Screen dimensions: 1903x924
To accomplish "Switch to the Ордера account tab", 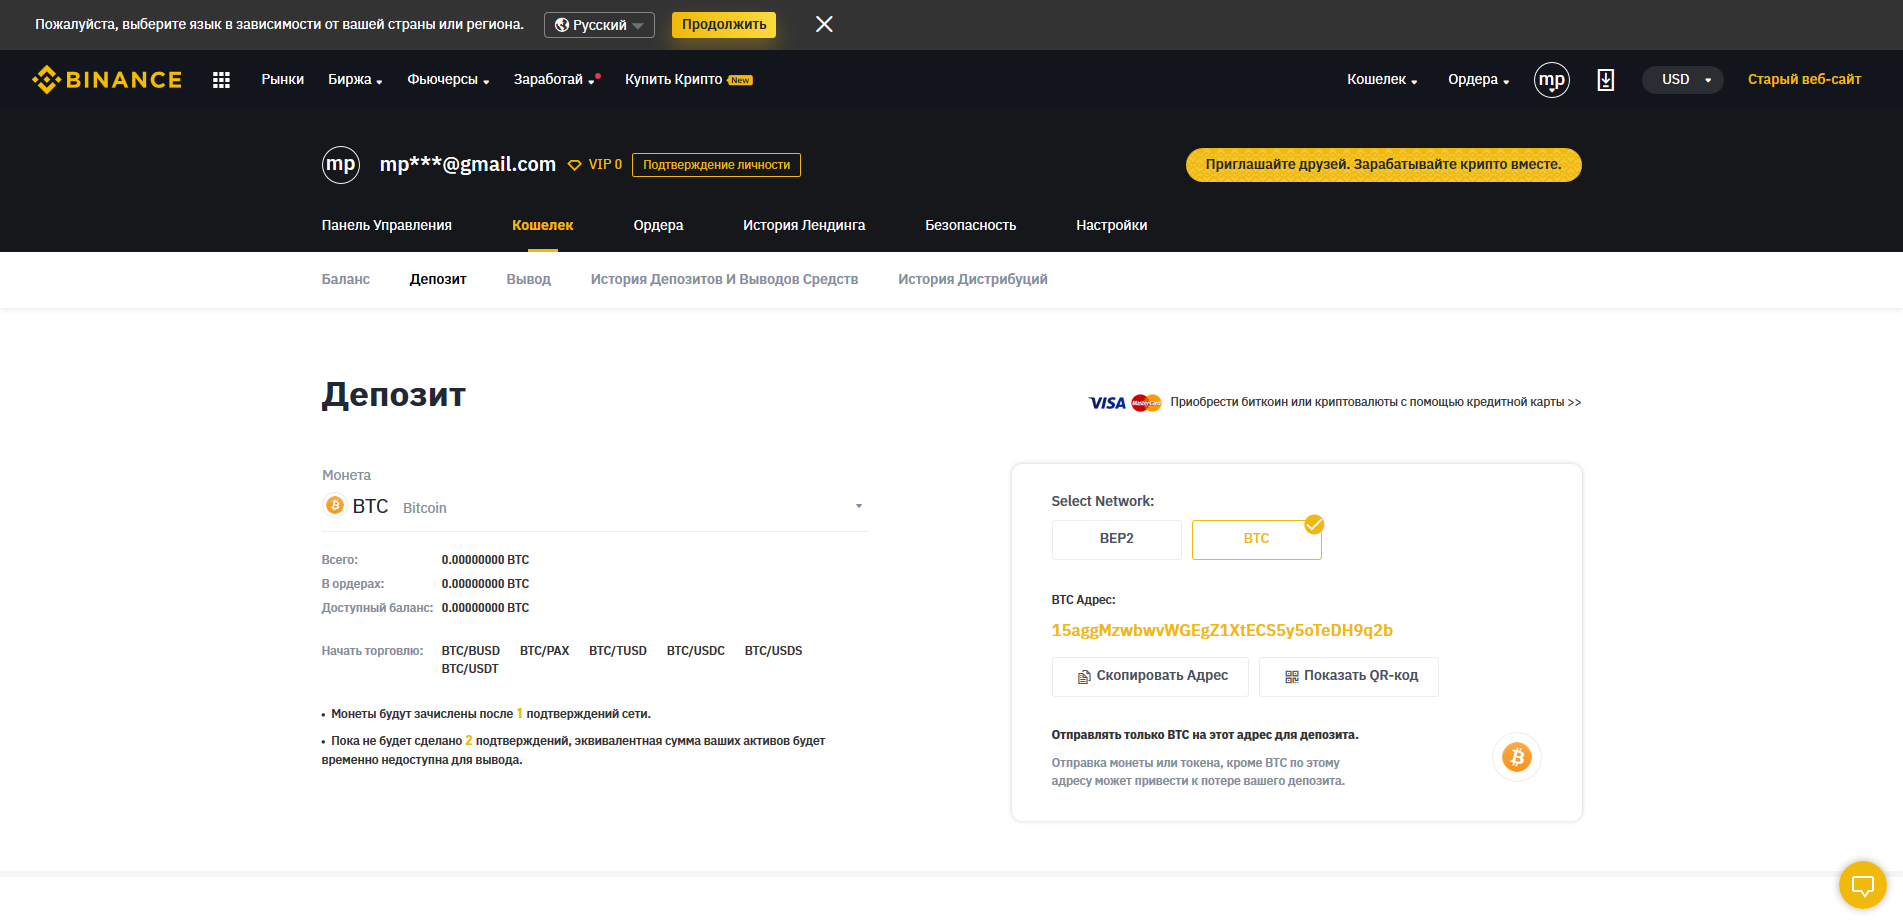I will (x=658, y=226).
